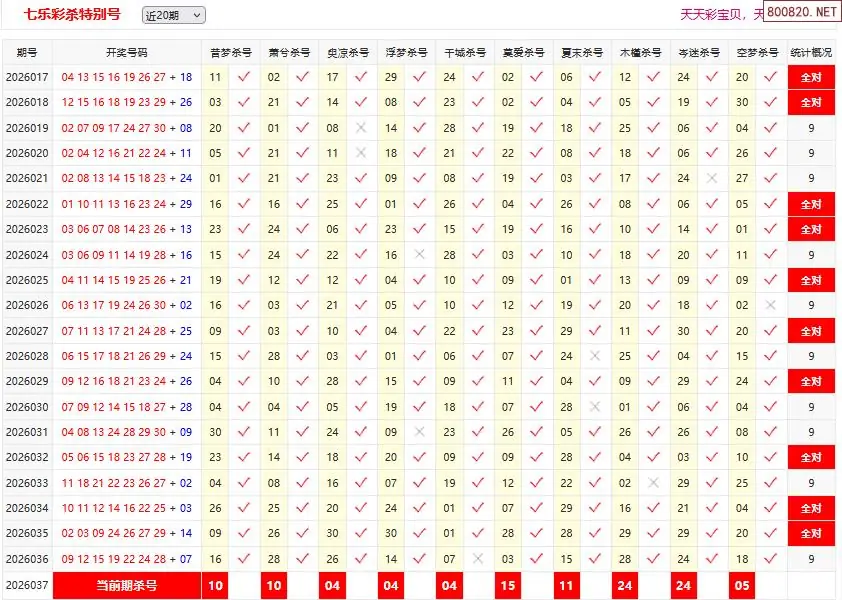Click the winning numbers for period 2026030
Screen dimensions: 842x600
126,407
